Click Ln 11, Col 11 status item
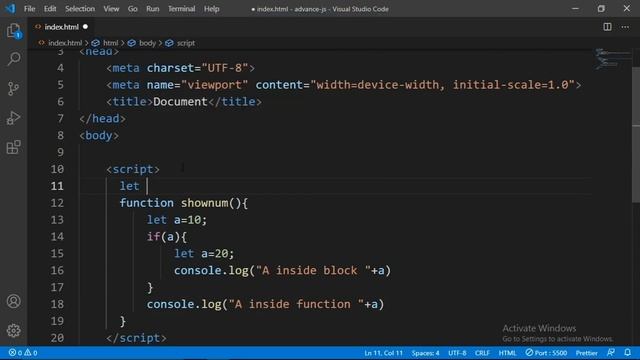This screenshot has height=360, width=640. (383, 353)
